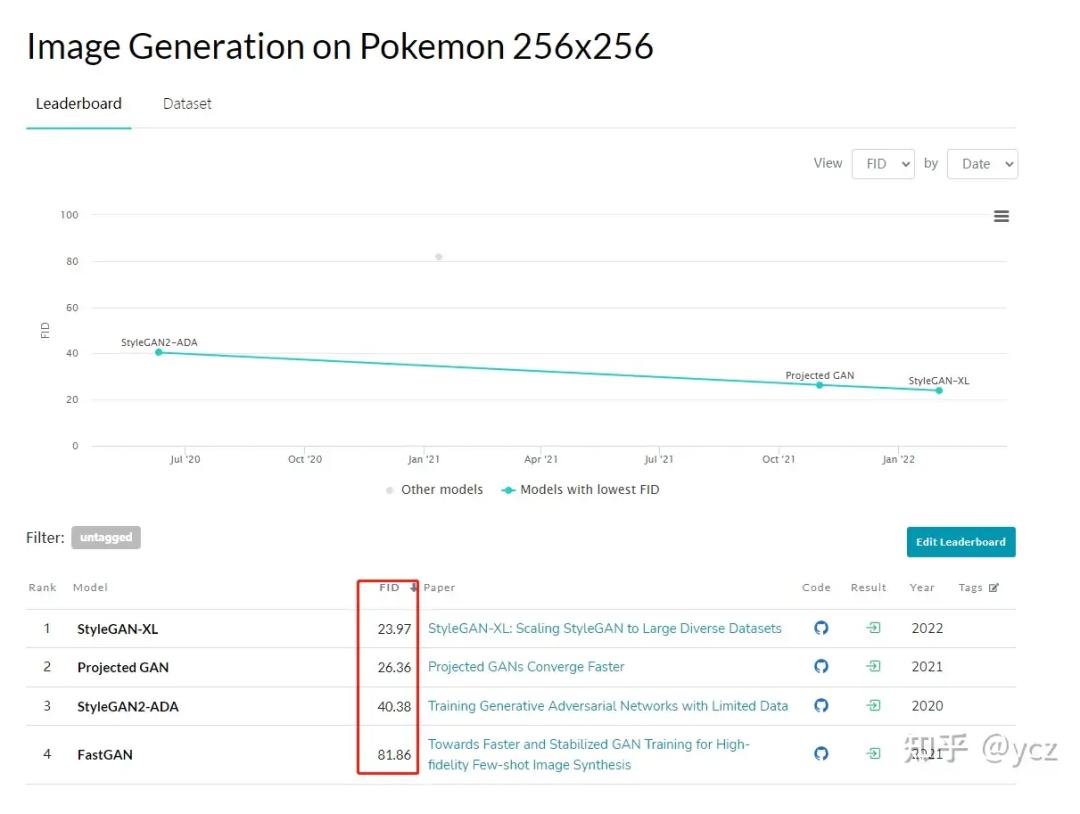This screenshot has width=1080, height=814.
Task: Click the page title Image Generation on Pokemon
Action: [340, 47]
